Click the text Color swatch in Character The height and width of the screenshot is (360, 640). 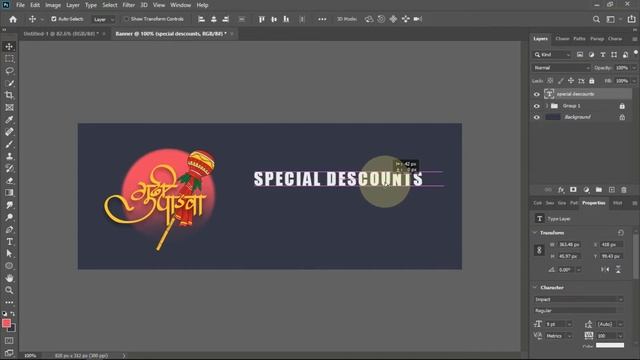pos(610,345)
